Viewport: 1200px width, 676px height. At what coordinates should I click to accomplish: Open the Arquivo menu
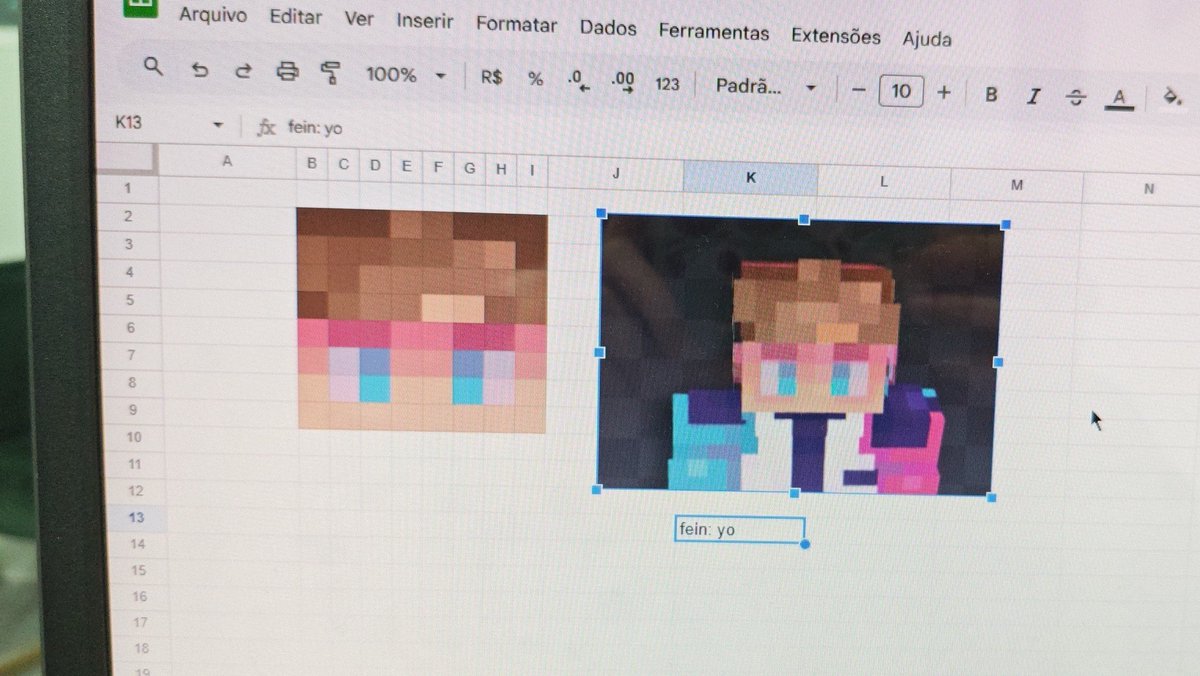(213, 15)
